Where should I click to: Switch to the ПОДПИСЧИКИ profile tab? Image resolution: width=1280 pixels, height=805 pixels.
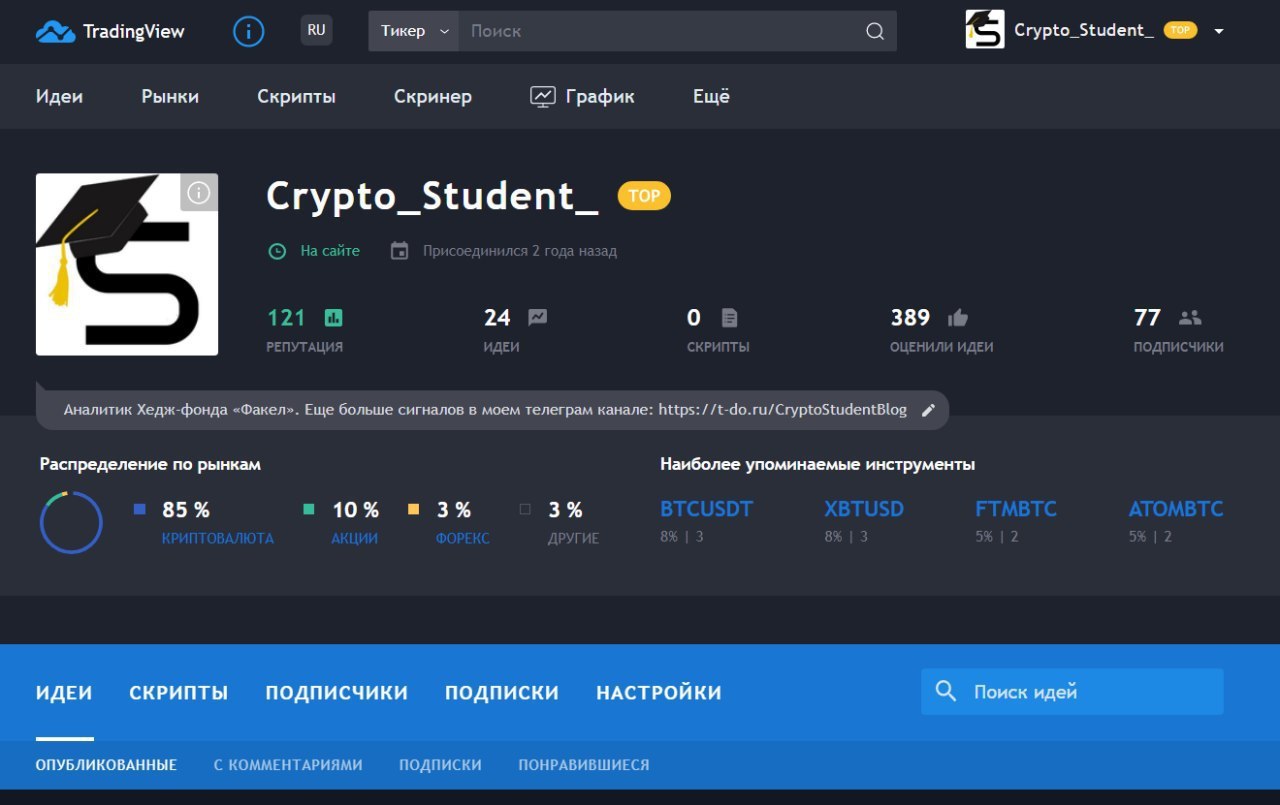[337, 693]
